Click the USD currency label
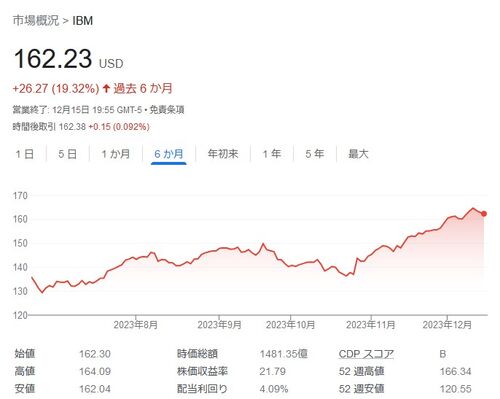 [x=111, y=64]
